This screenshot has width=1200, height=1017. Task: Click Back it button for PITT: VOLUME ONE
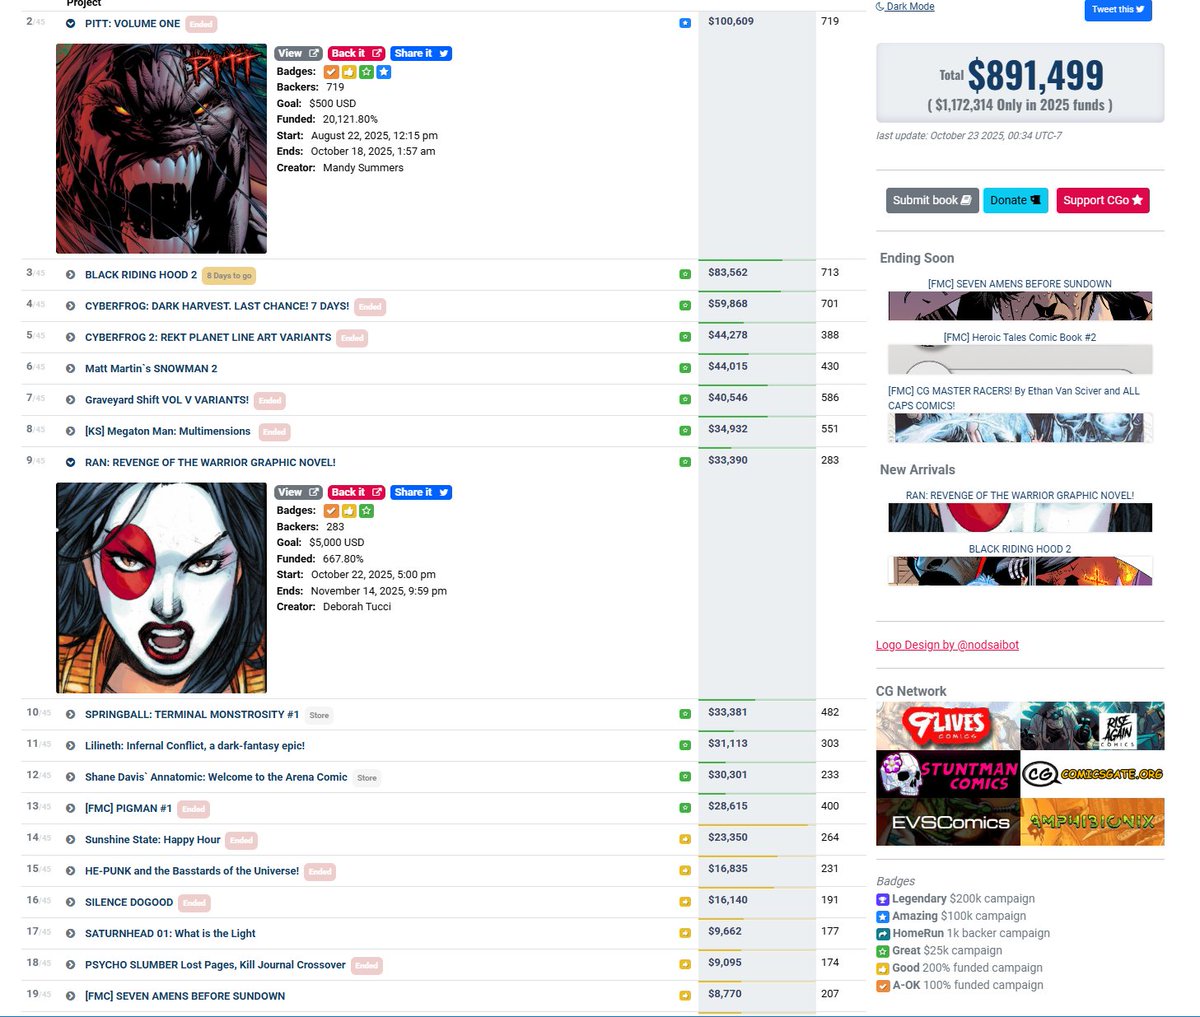click(x=357, y=53)
